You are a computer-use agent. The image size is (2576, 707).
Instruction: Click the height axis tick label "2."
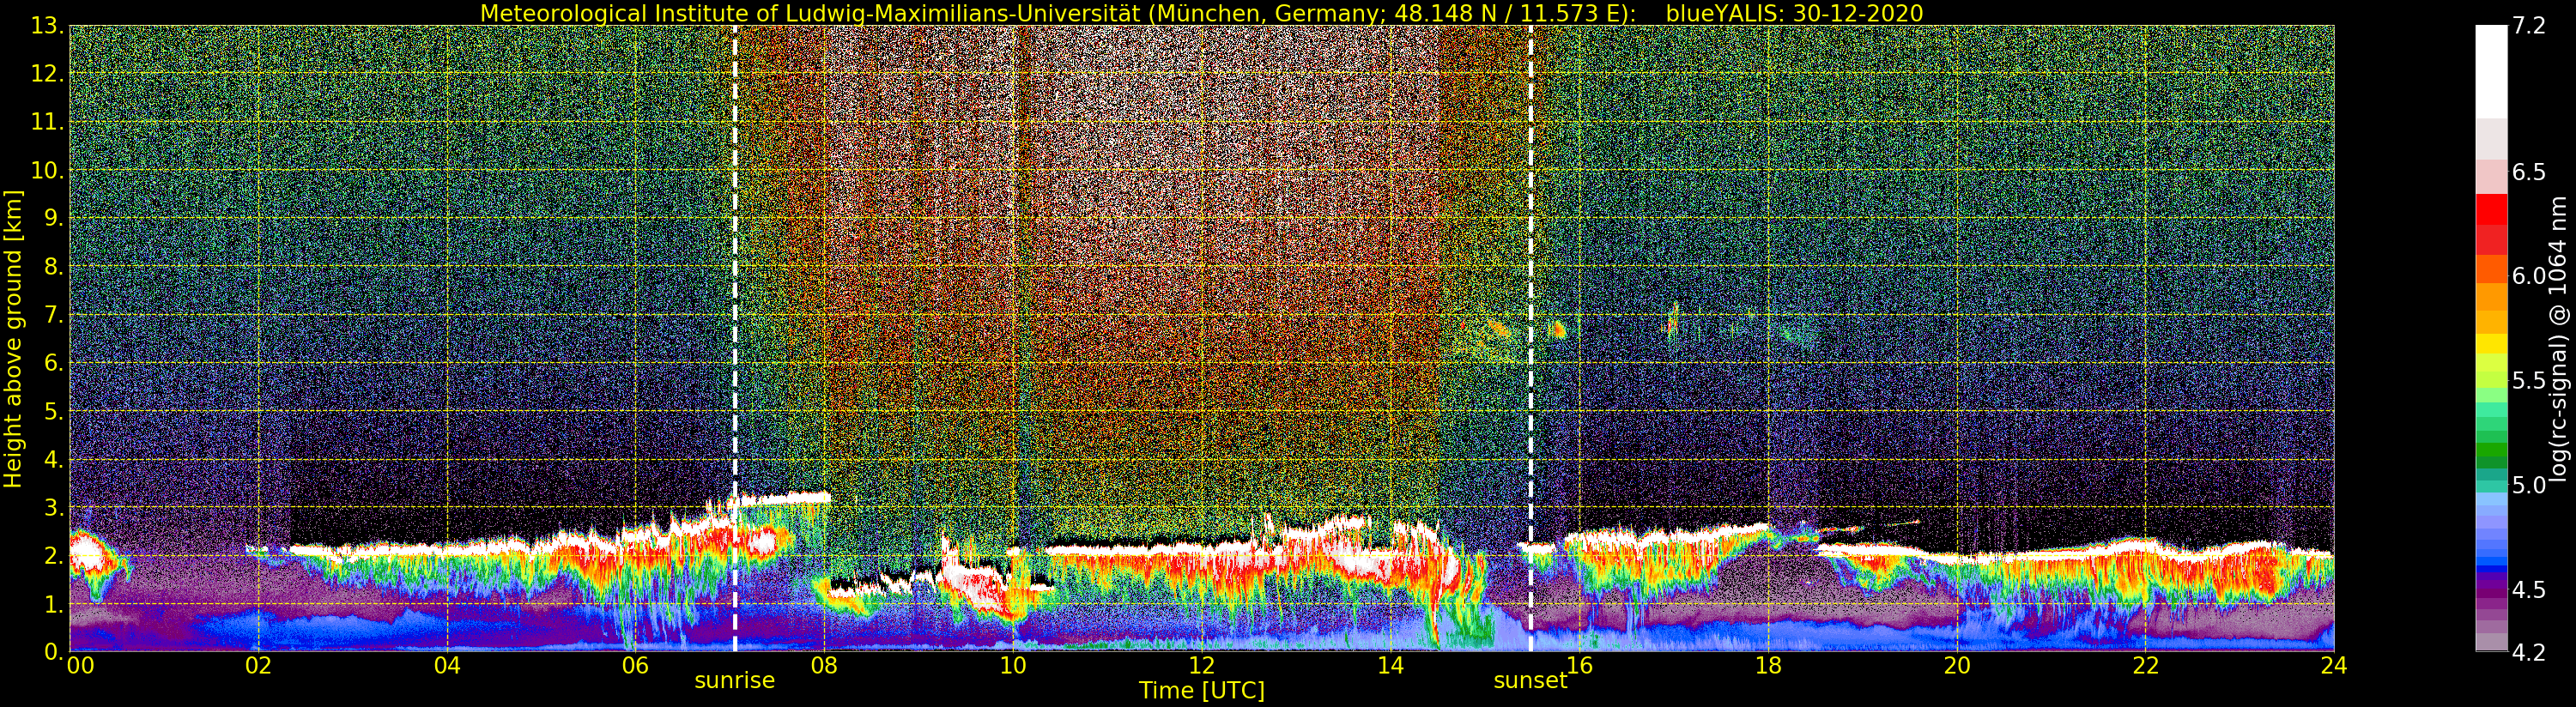(55, 555)
